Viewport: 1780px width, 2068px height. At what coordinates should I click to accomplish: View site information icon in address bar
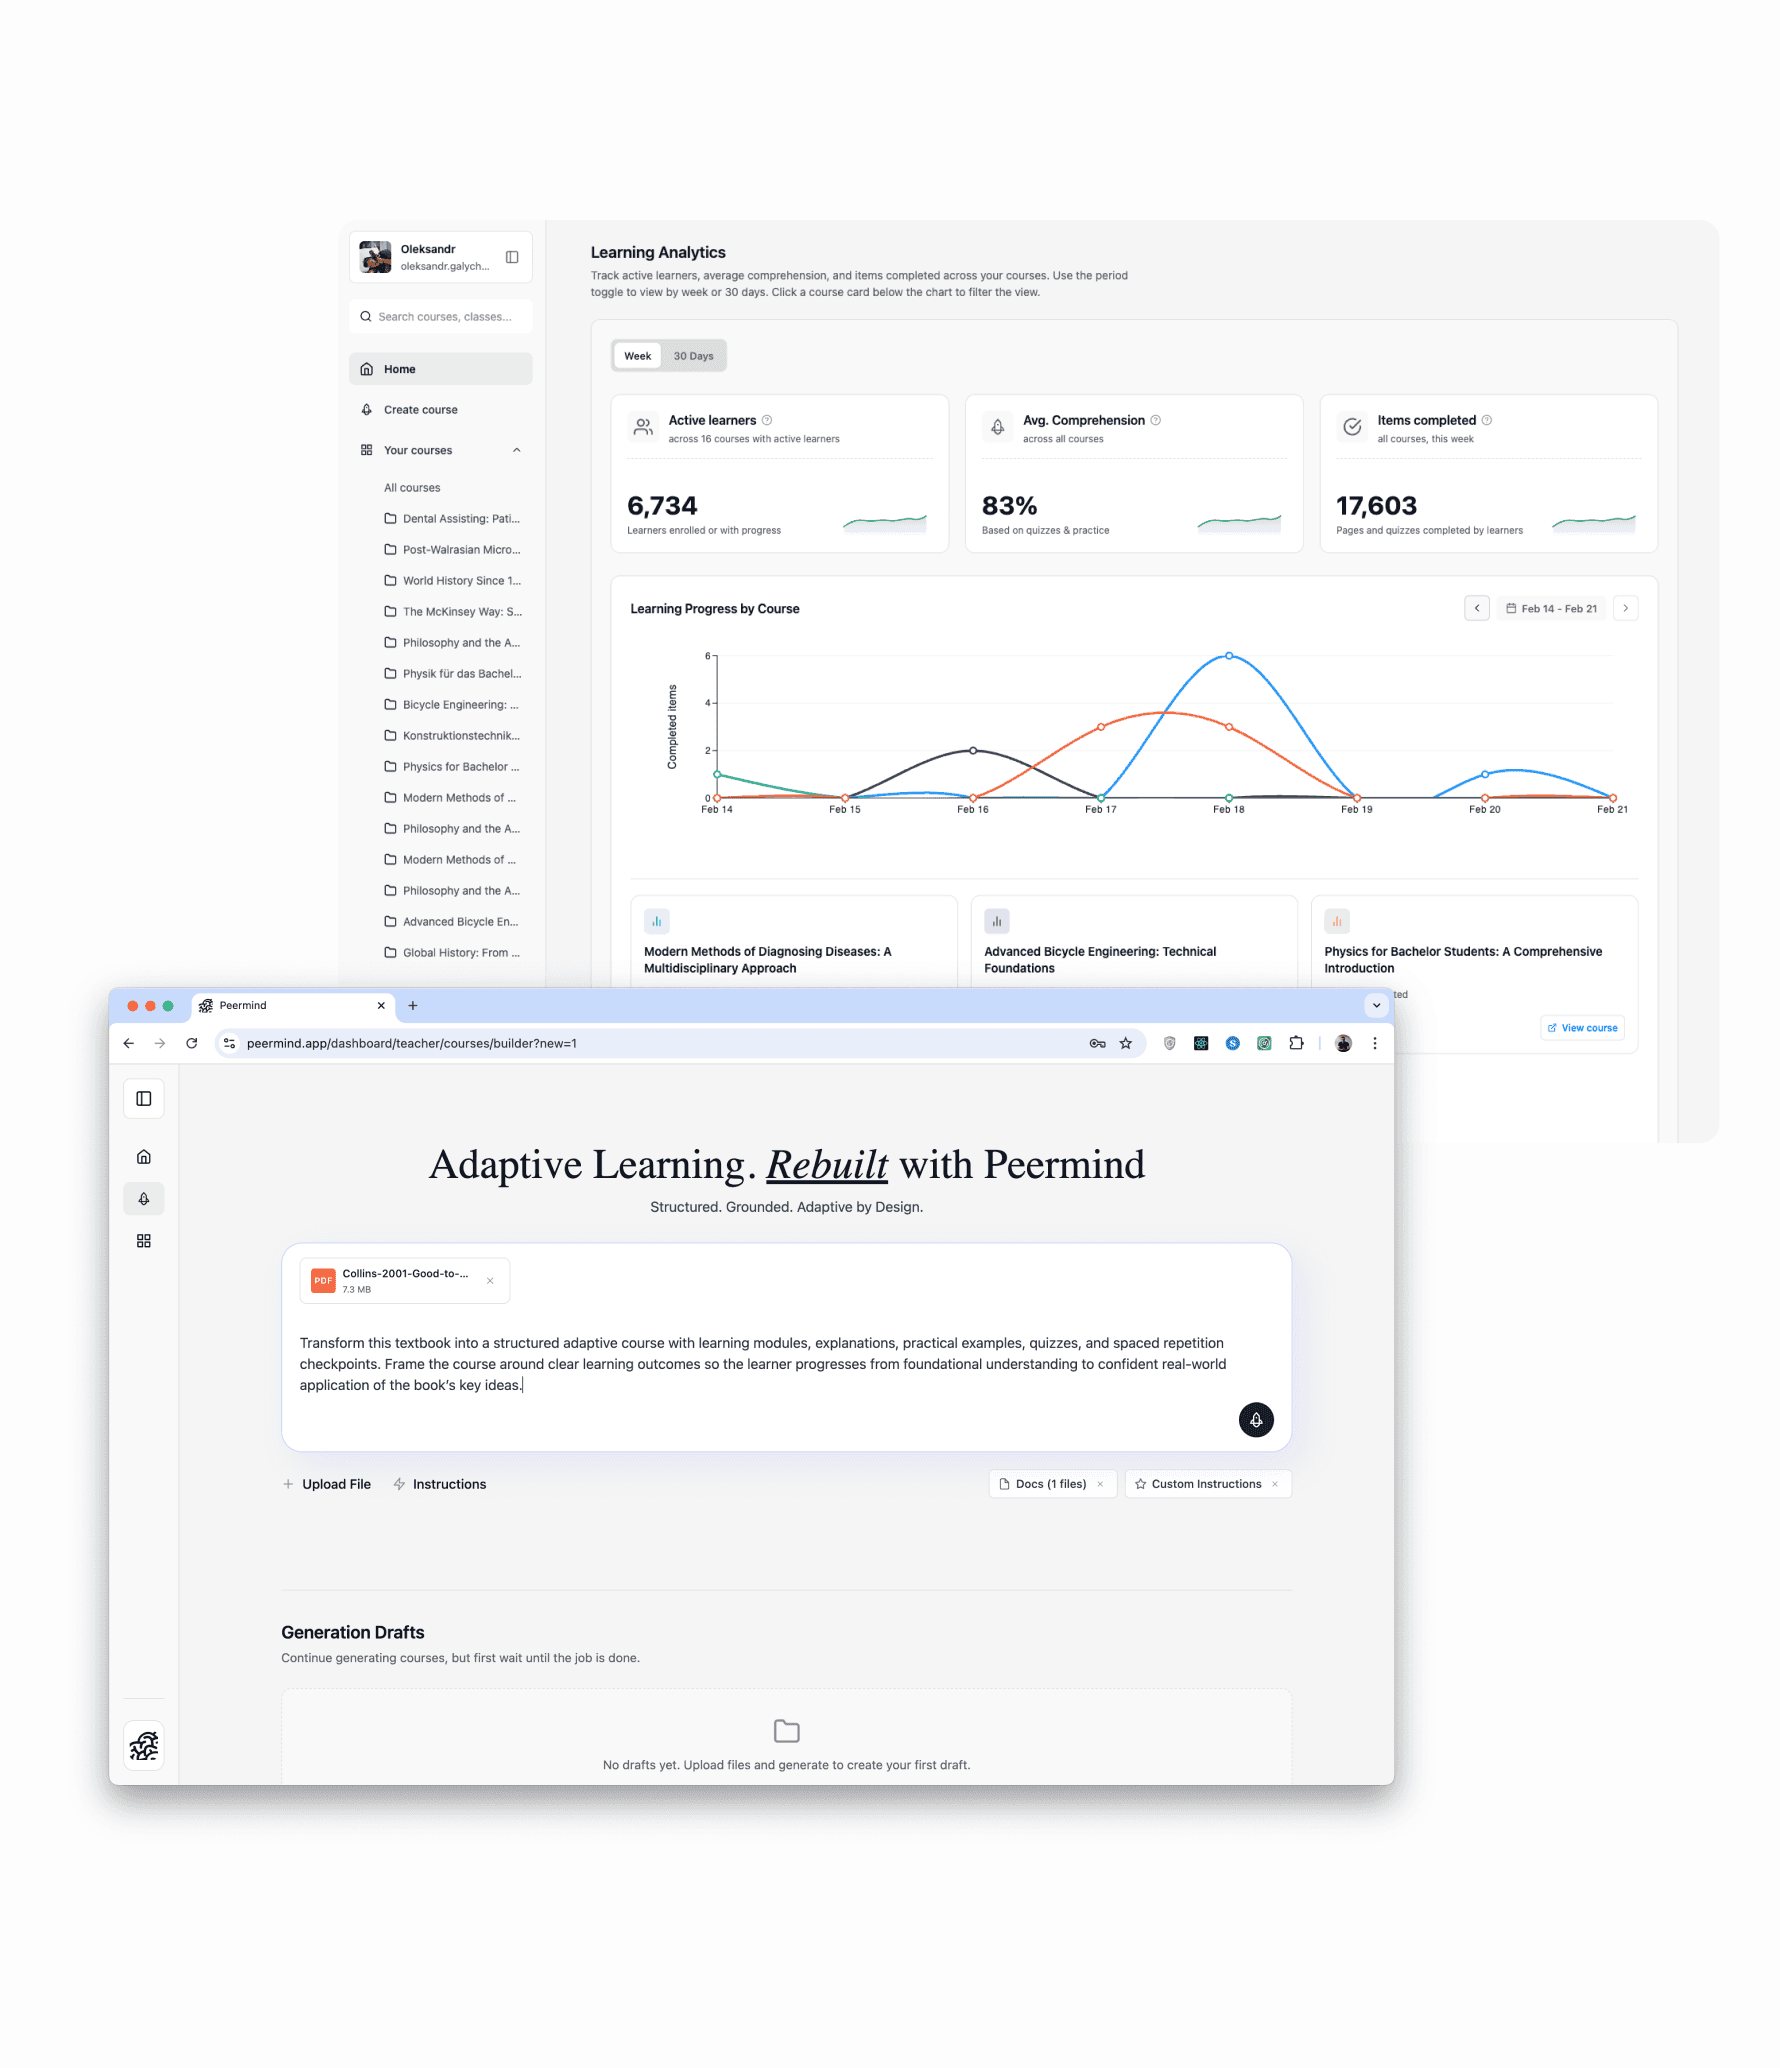click(x=229, y=1043)
